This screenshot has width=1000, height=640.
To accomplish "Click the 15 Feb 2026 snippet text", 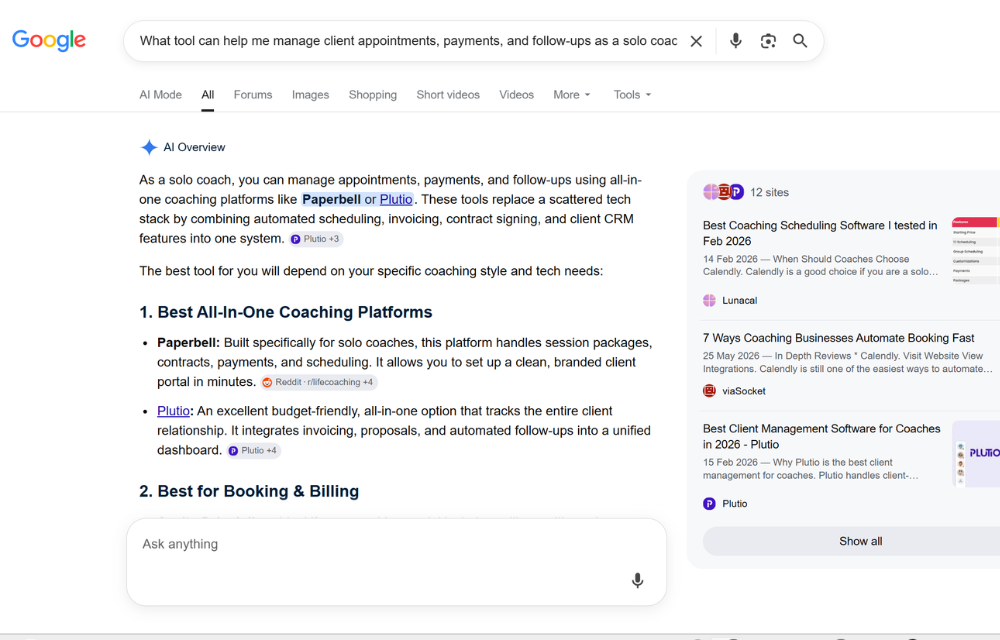I will pyautogui.click(x=811, y=469).
